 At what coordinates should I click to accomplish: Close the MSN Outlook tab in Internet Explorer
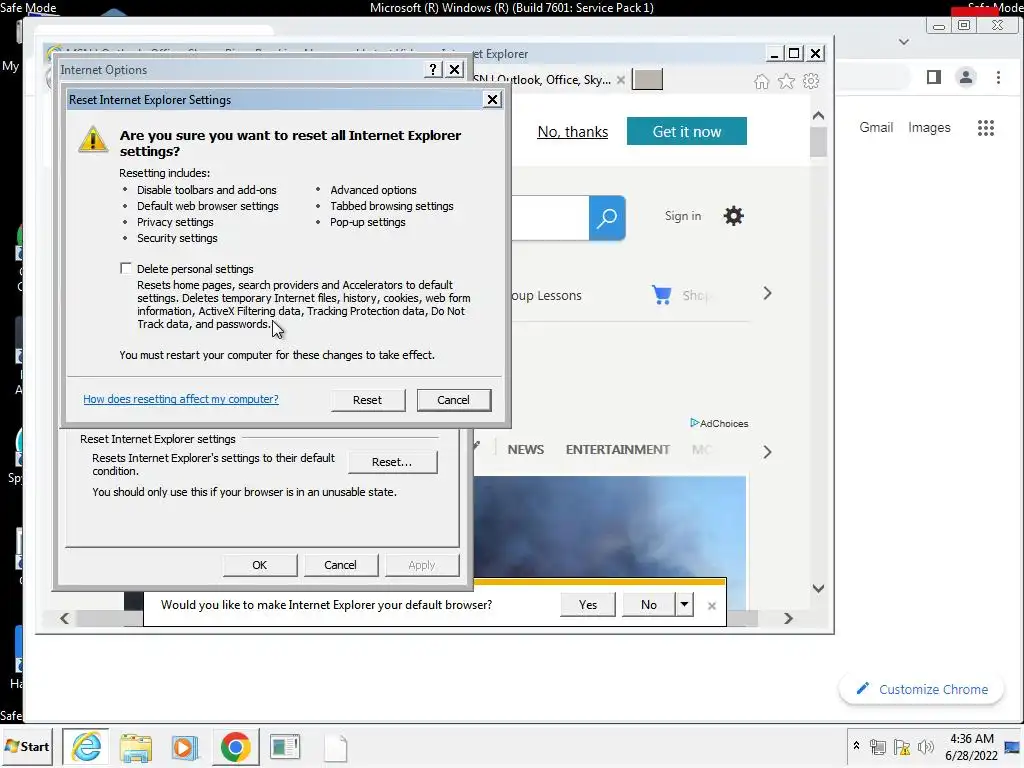[x=620, y=80]
